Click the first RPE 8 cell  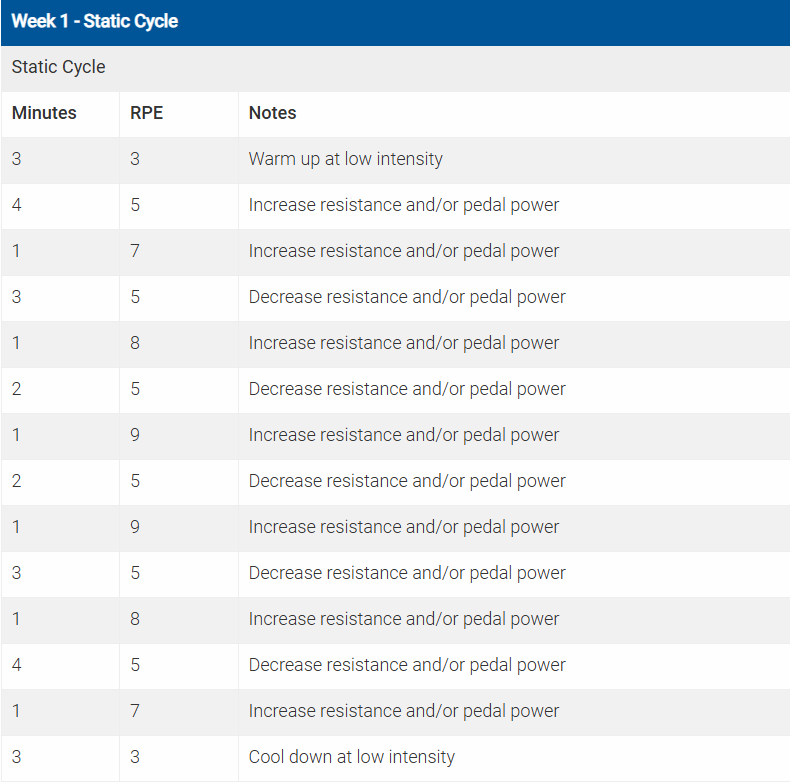(x=135, y=343)
